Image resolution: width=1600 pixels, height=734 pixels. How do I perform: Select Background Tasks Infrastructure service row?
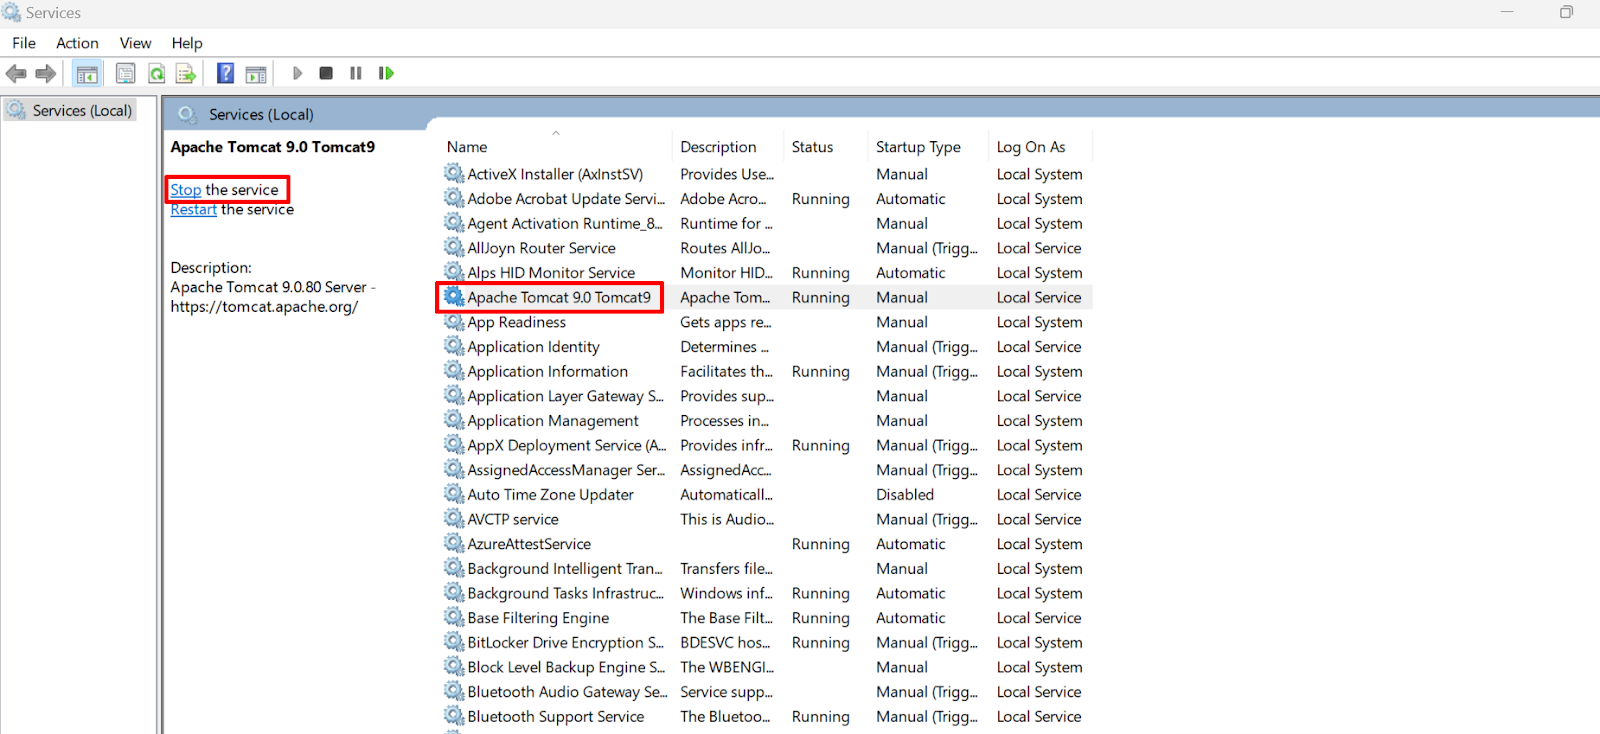point(766,593)
